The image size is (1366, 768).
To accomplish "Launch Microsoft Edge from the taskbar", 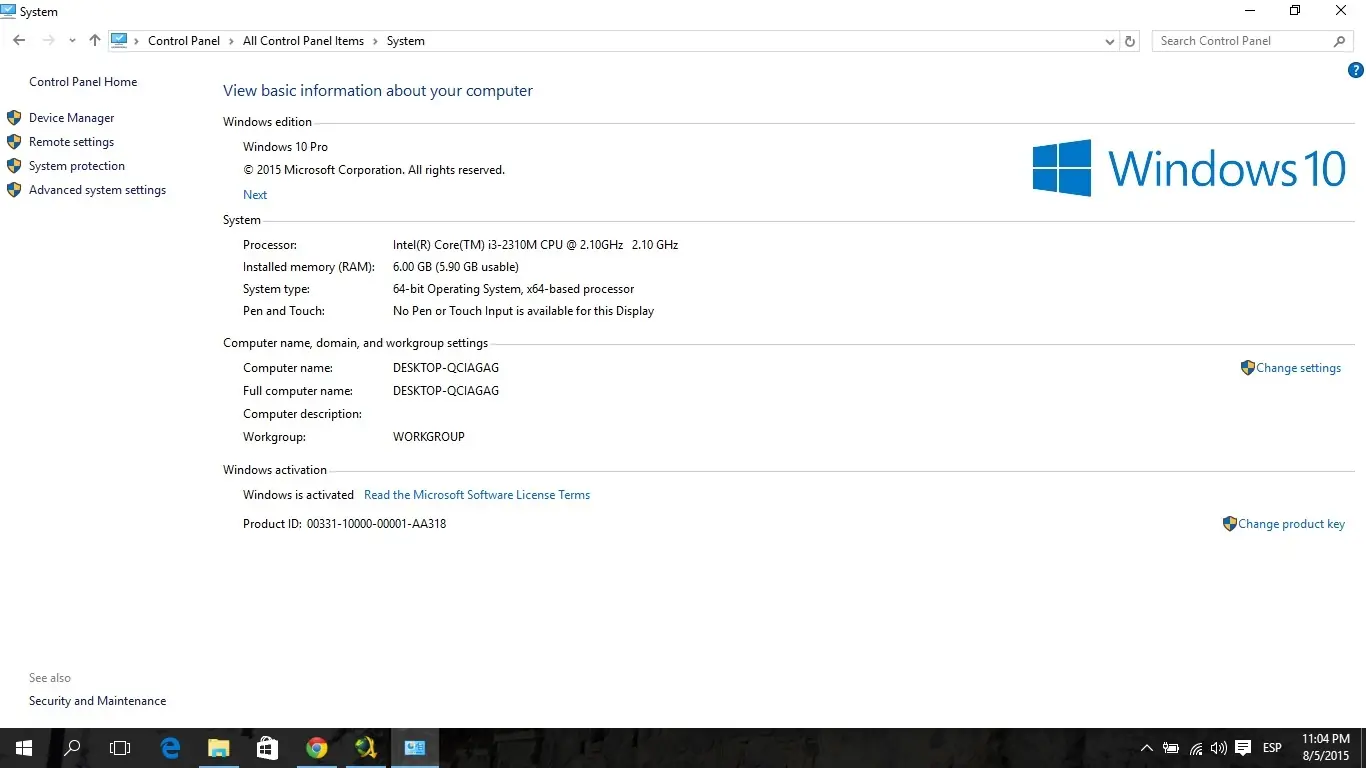I will tap(170, 747).
